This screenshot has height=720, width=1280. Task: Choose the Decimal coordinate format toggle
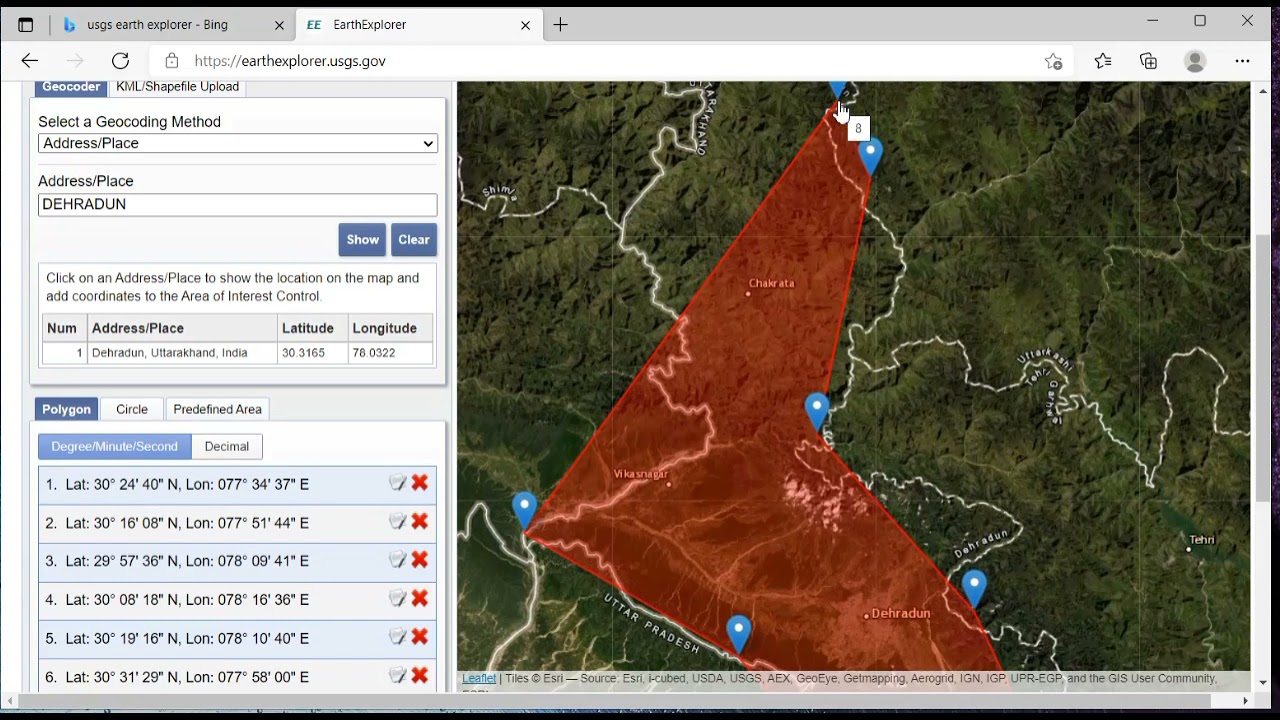tap(227, 446)
